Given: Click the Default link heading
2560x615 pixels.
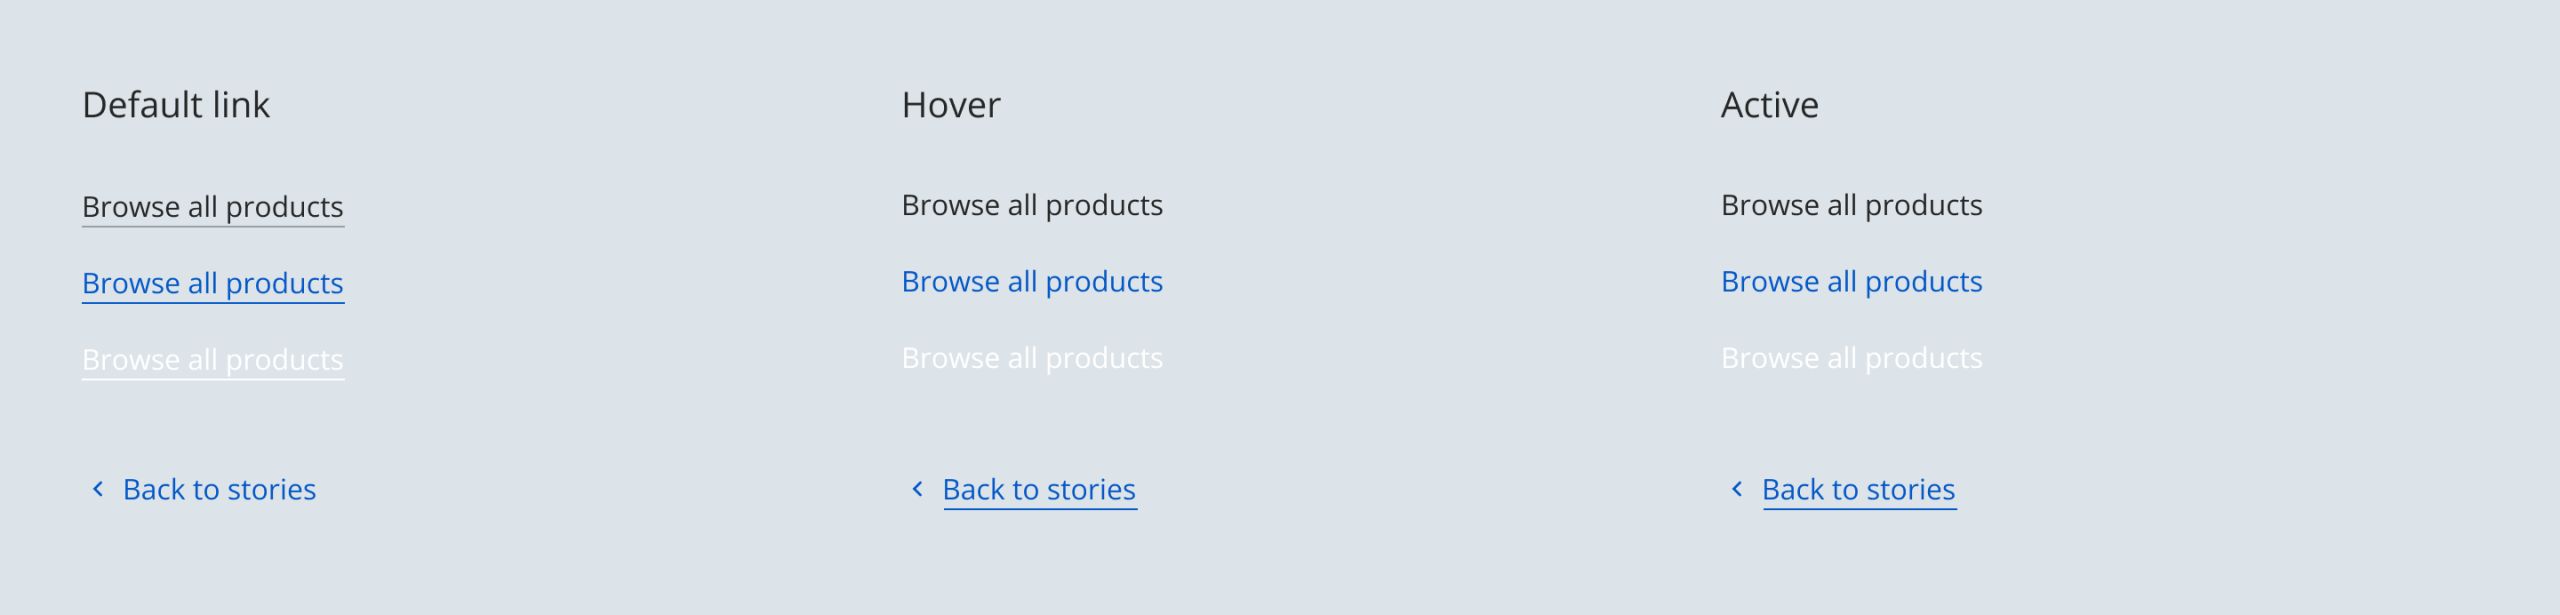Looking at the screenshot, I should 176,105.
